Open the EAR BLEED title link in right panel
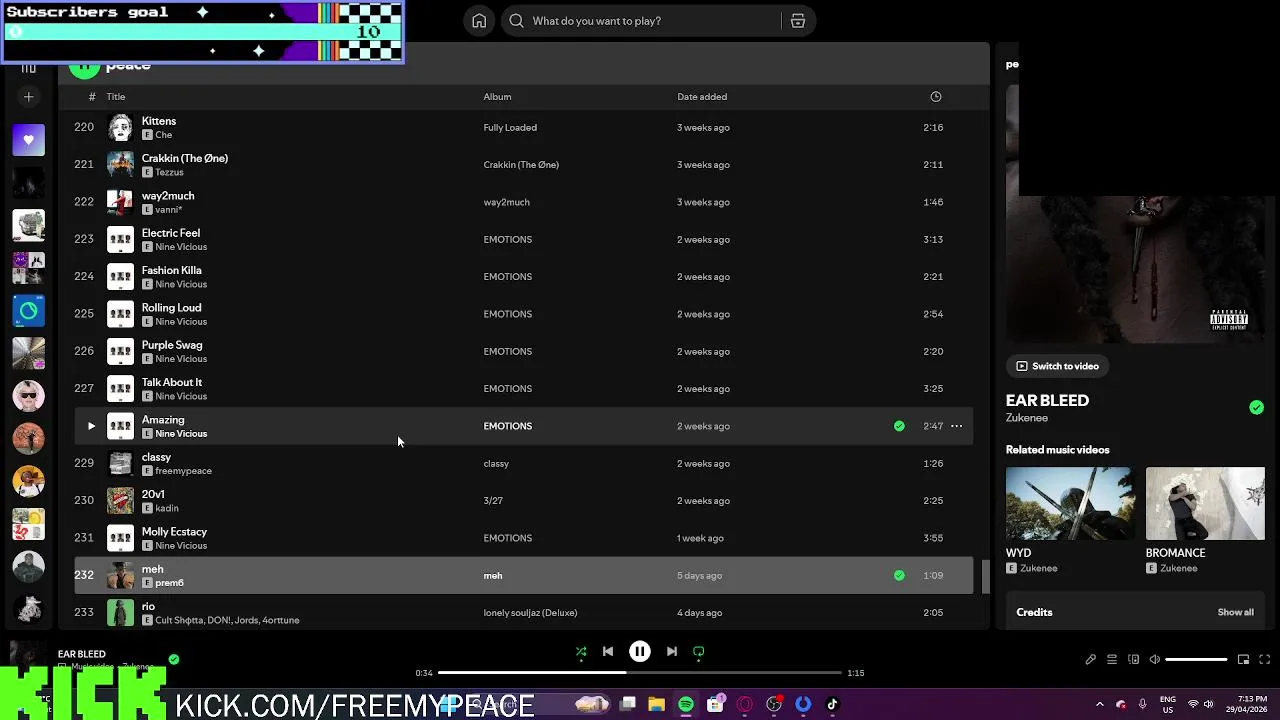 tap(1047, 400)
